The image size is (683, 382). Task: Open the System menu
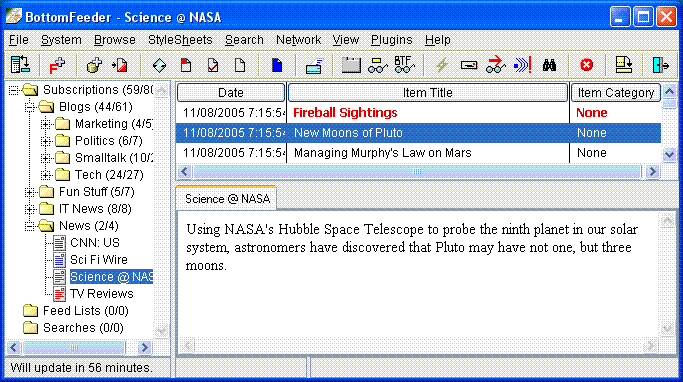coord(61,40)
